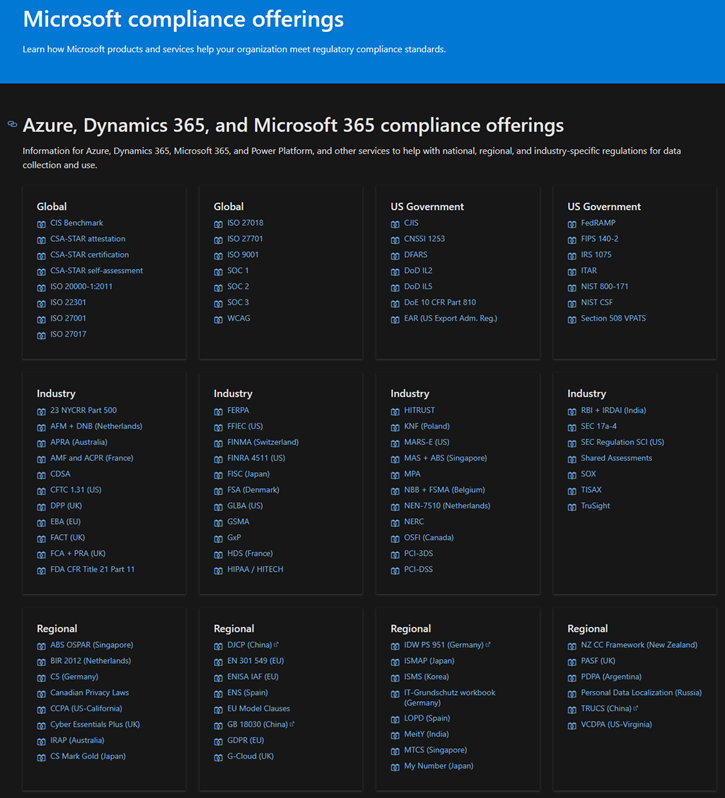Click the book icon next to WCAG
The height and width of the screenshot is (798, 725).
pyautogui.click(x=218, y=319)
